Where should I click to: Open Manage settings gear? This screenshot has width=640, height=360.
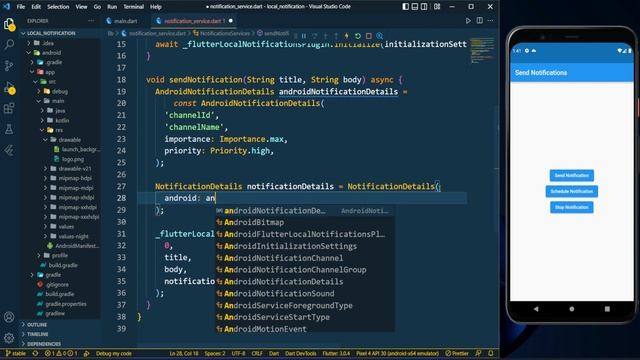pos(9,338)
